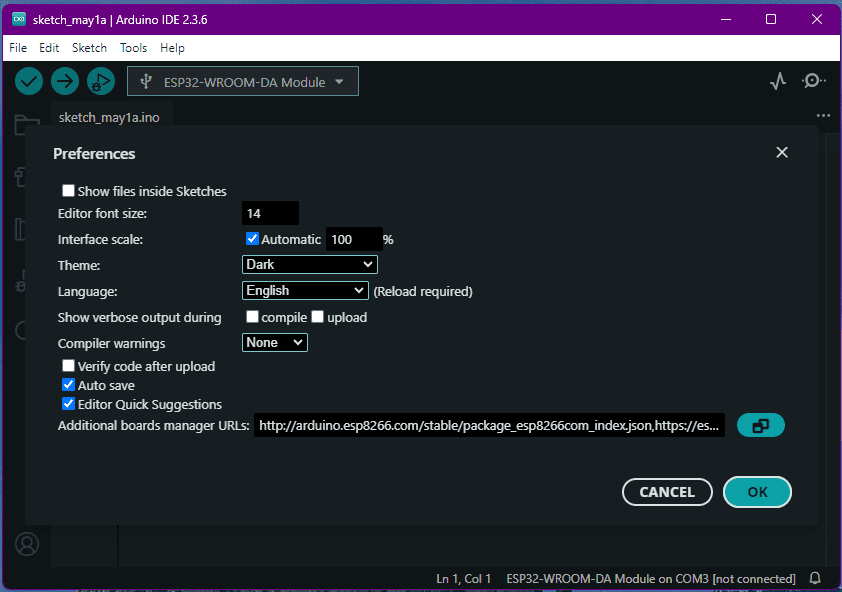Open the Serial Plotter icon

[x=778, y=82]
